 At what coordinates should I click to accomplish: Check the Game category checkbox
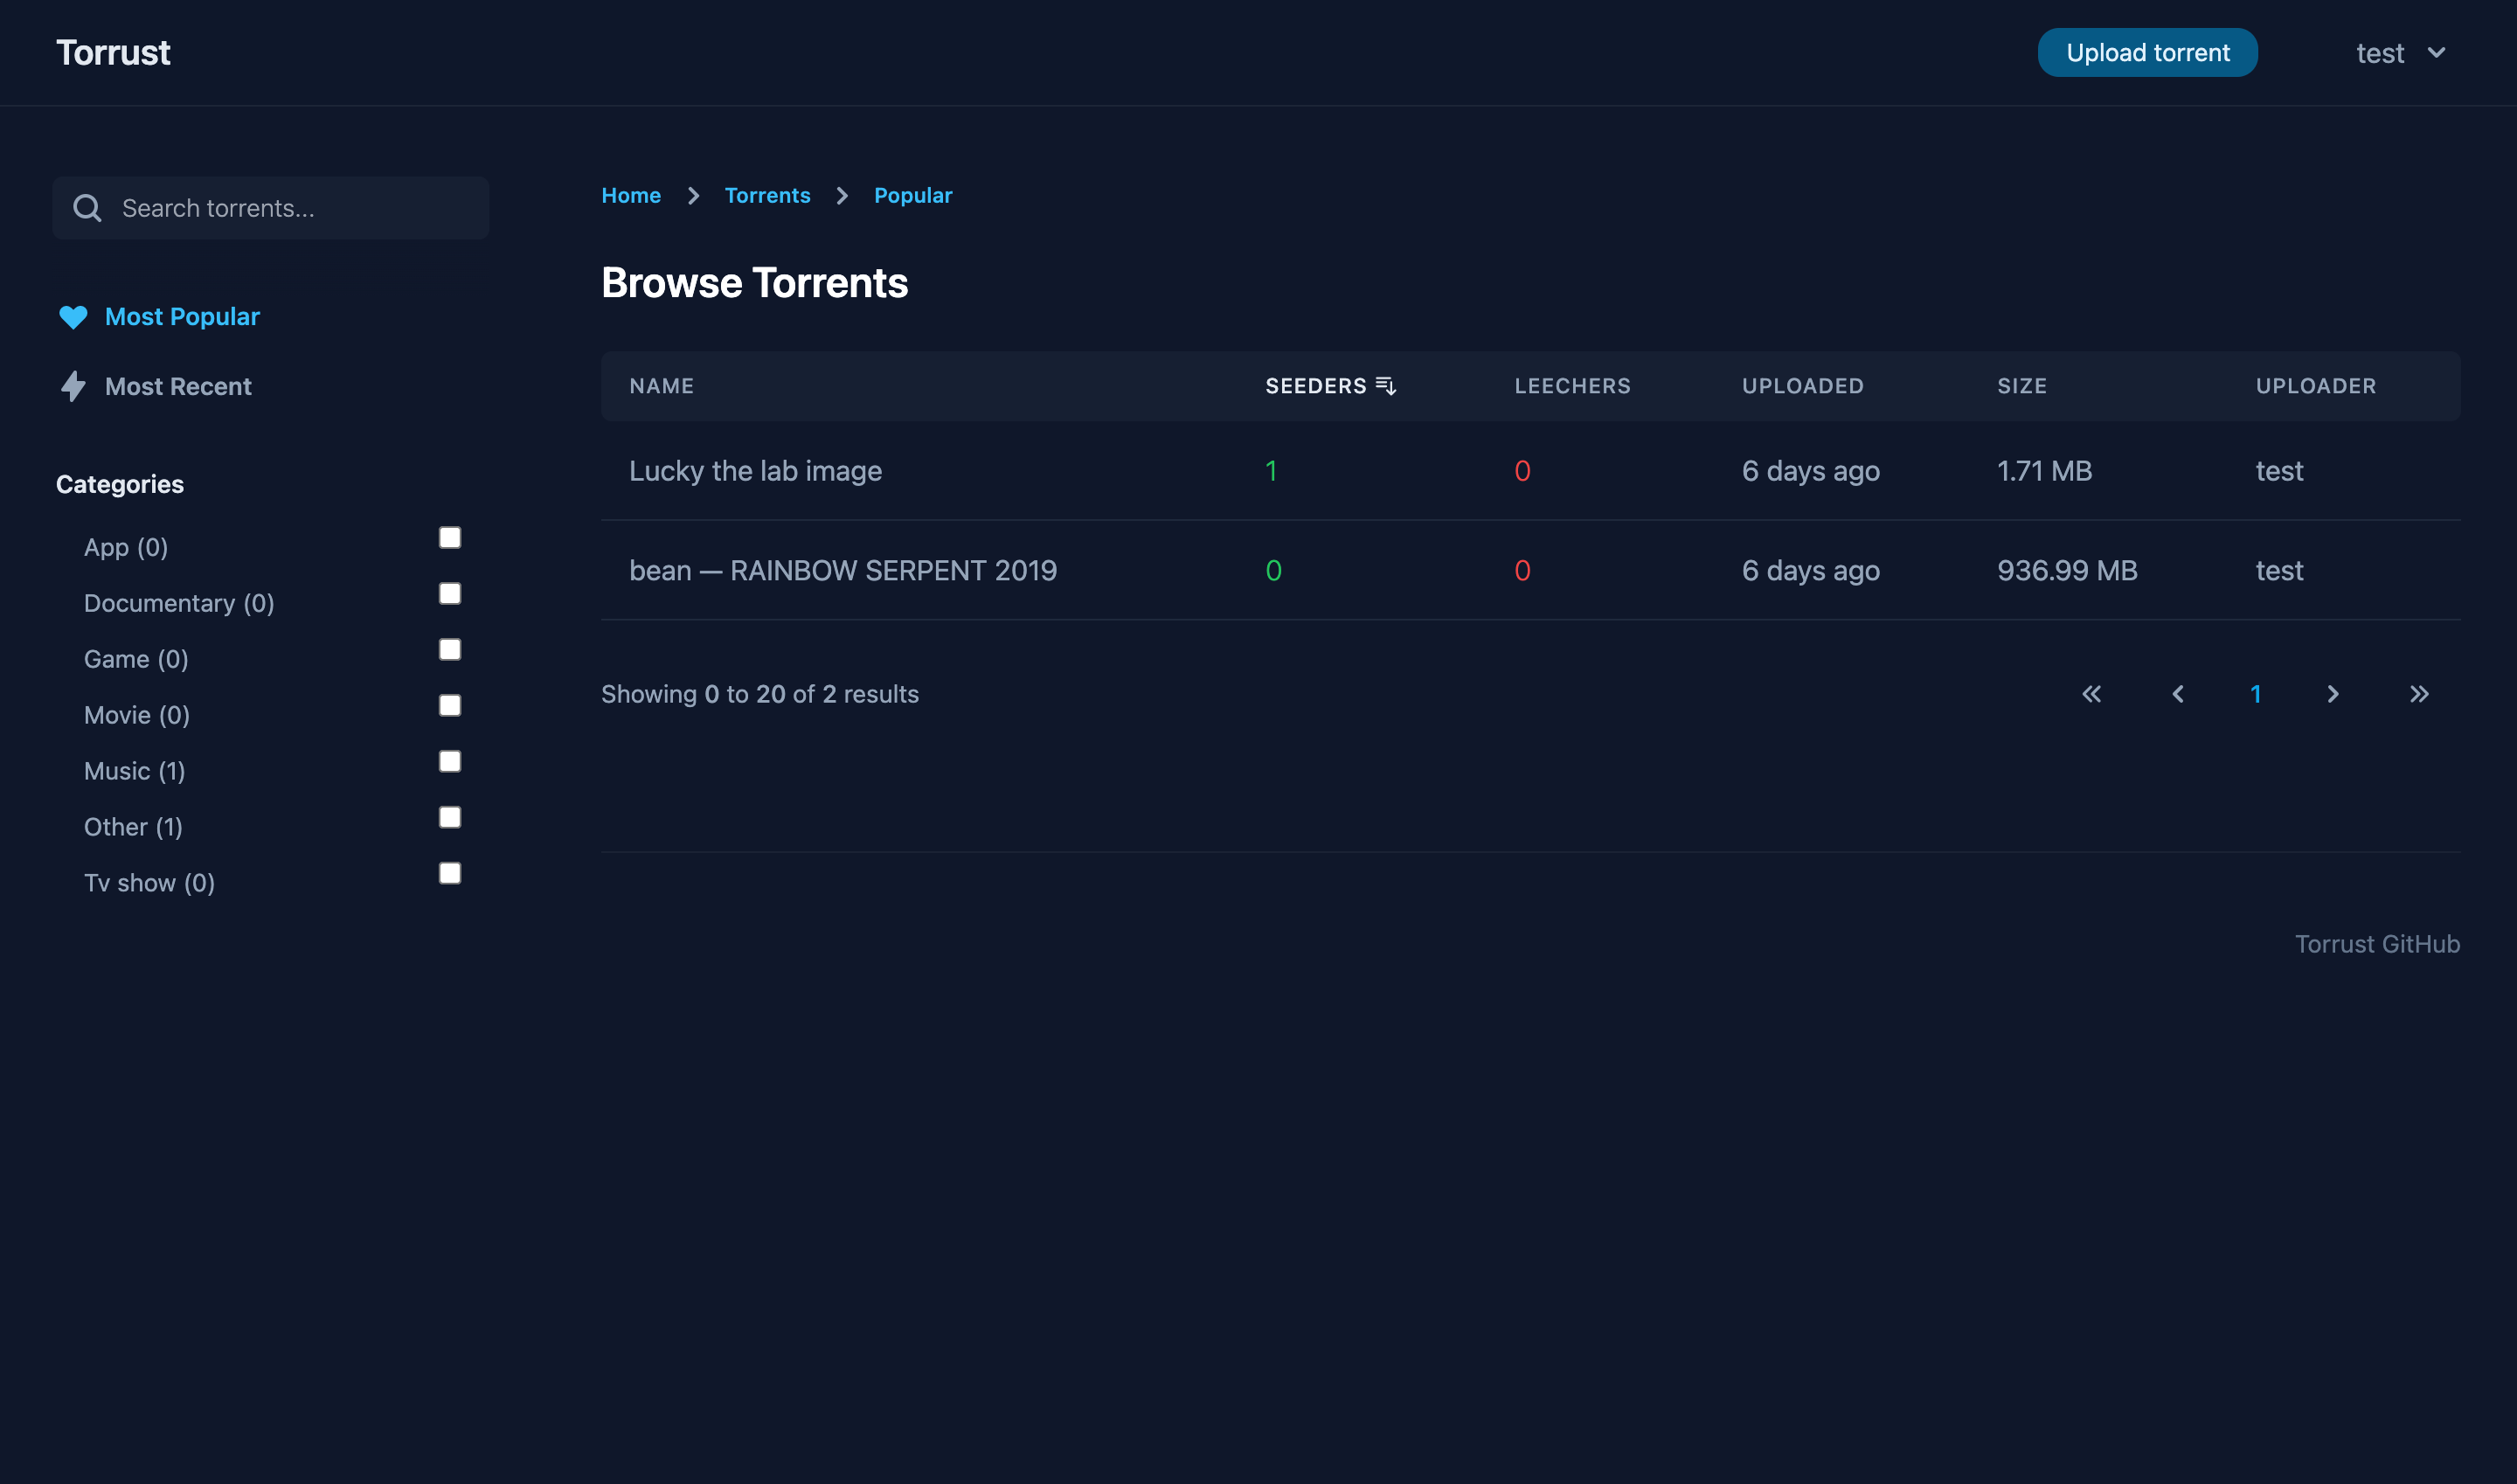pos(450,650)
